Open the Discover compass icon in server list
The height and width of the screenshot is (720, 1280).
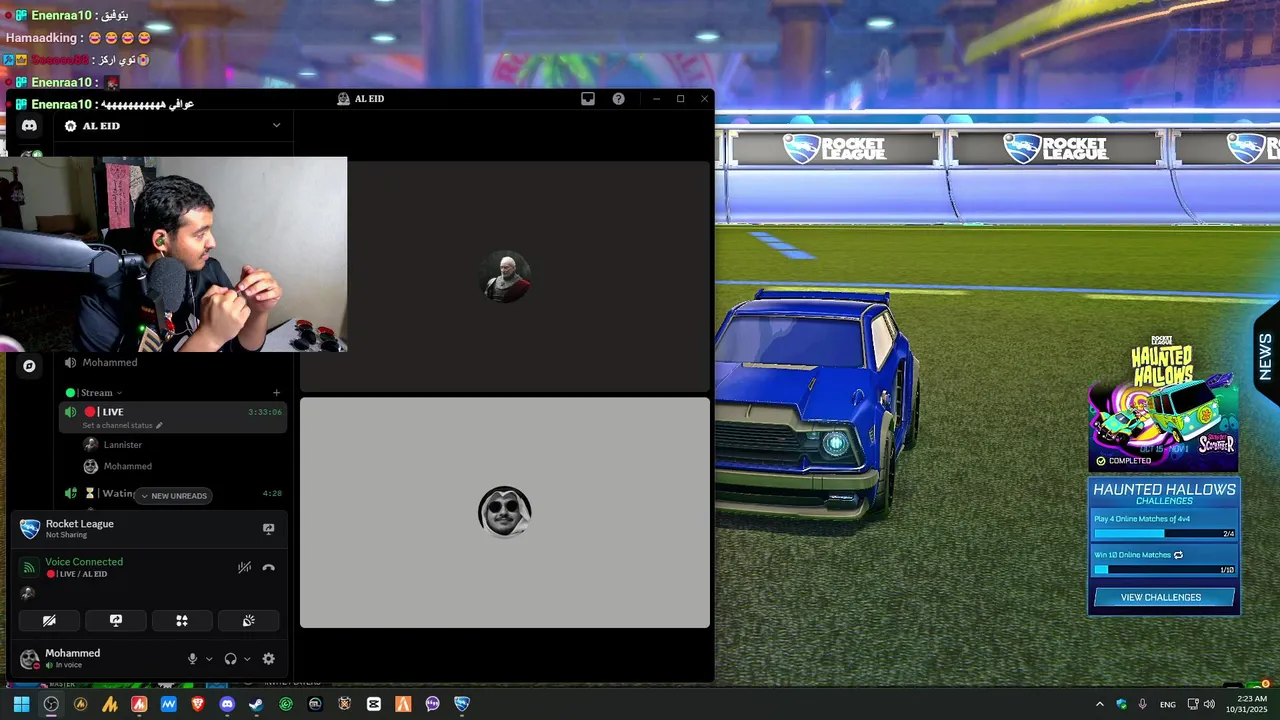[x=29, y=366]
